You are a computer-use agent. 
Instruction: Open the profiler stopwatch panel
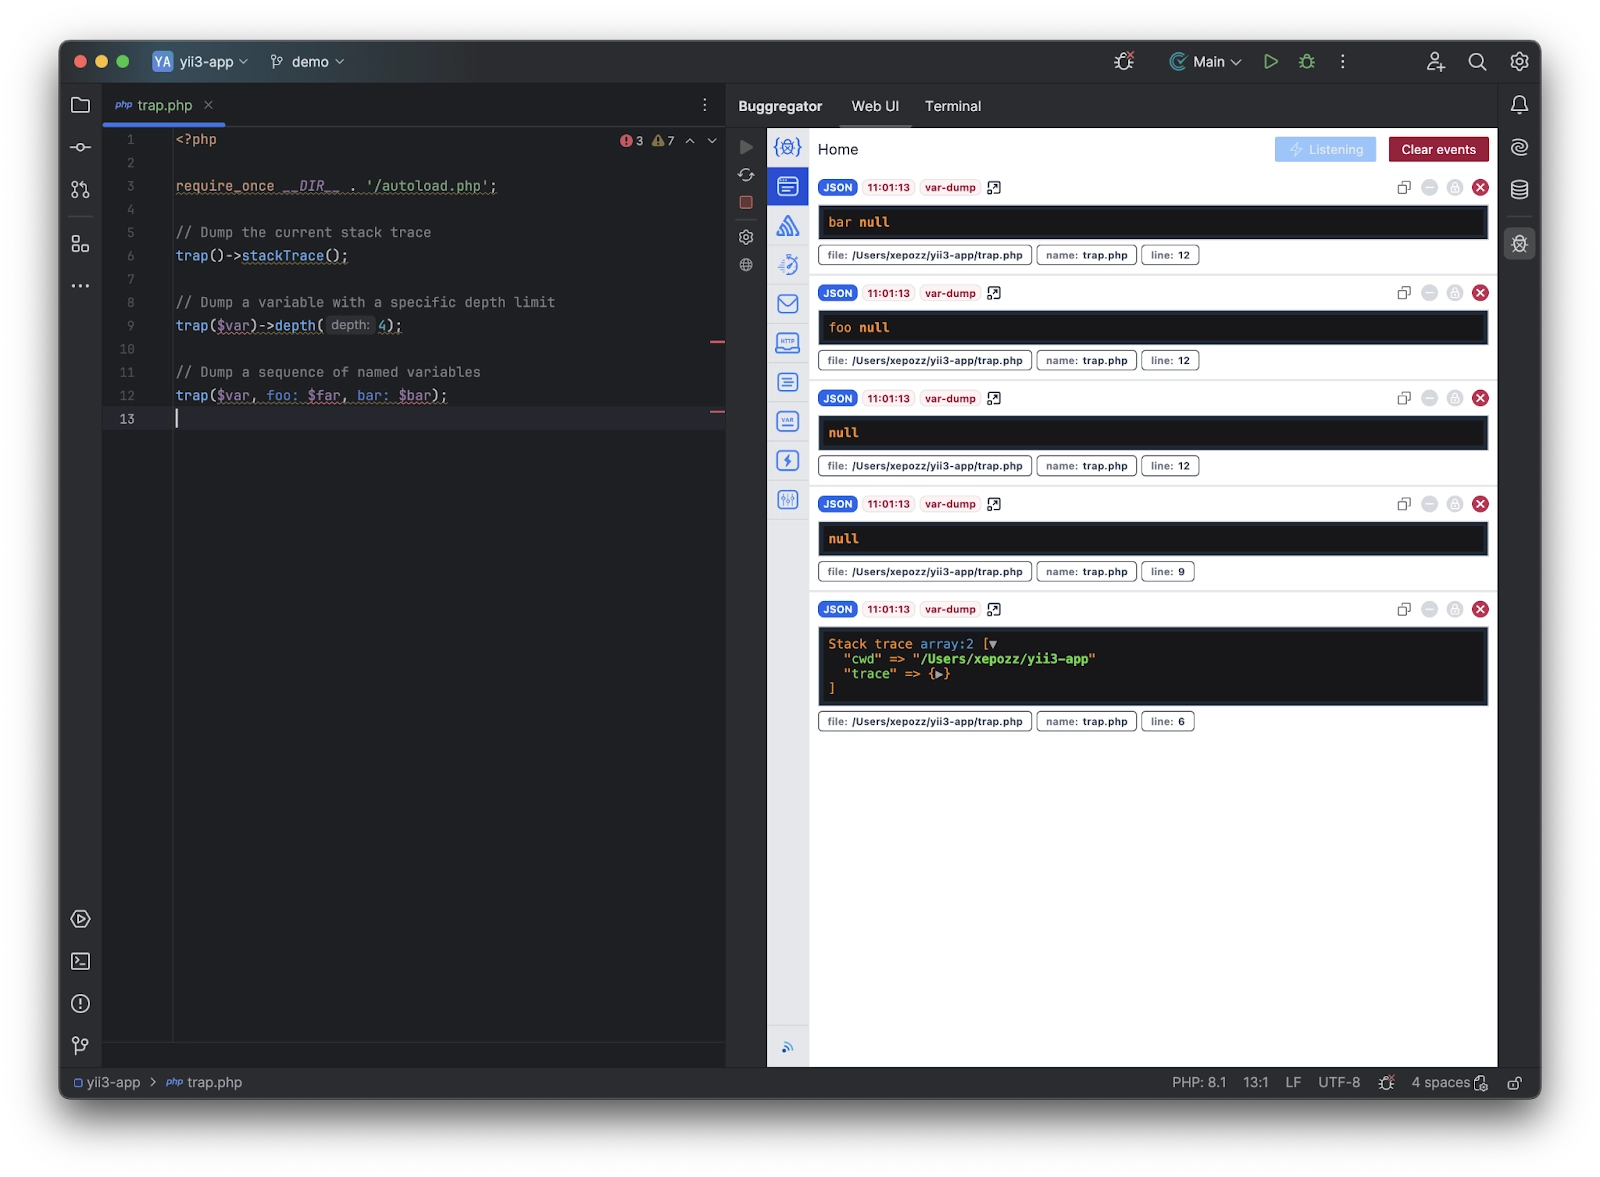788,266
